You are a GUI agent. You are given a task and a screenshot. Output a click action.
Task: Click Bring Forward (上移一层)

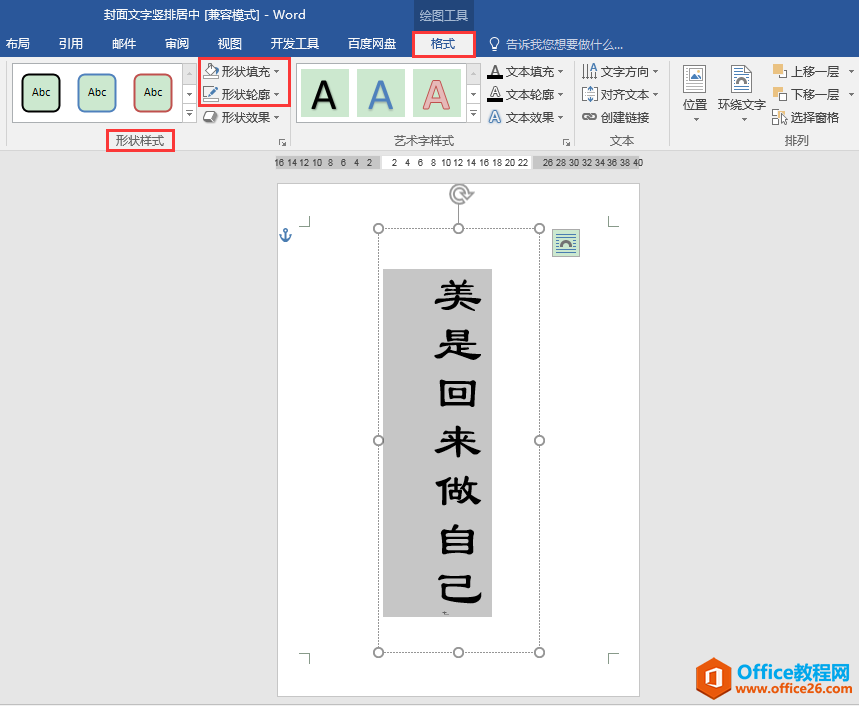pyautogui.click(x=805, y=71)
